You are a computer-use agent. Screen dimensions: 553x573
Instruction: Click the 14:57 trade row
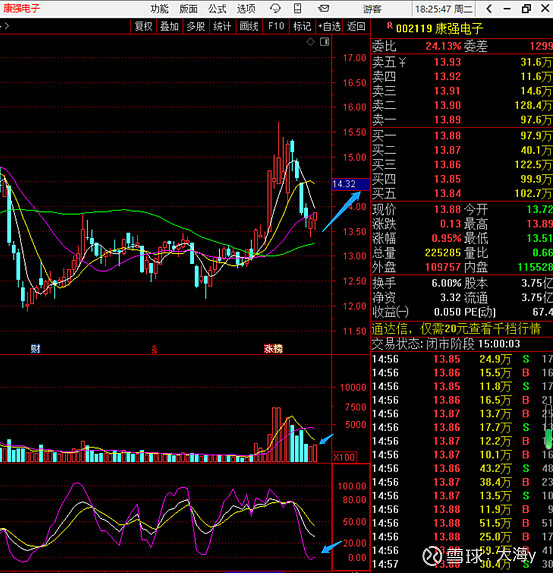(462, 564)
